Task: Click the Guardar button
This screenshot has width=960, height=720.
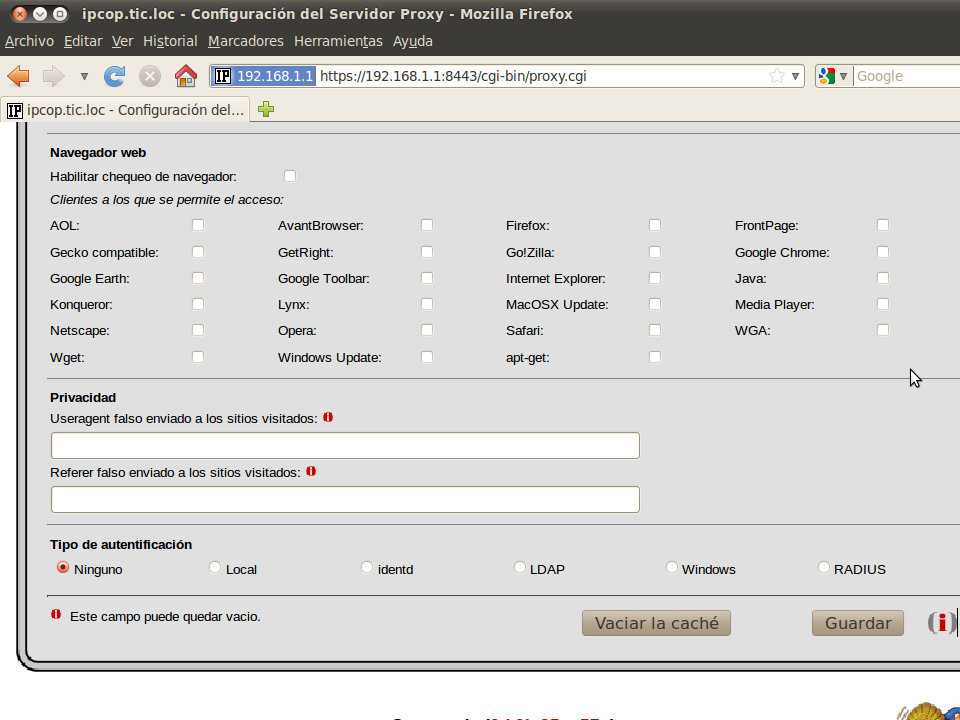Action: point(857,623)
